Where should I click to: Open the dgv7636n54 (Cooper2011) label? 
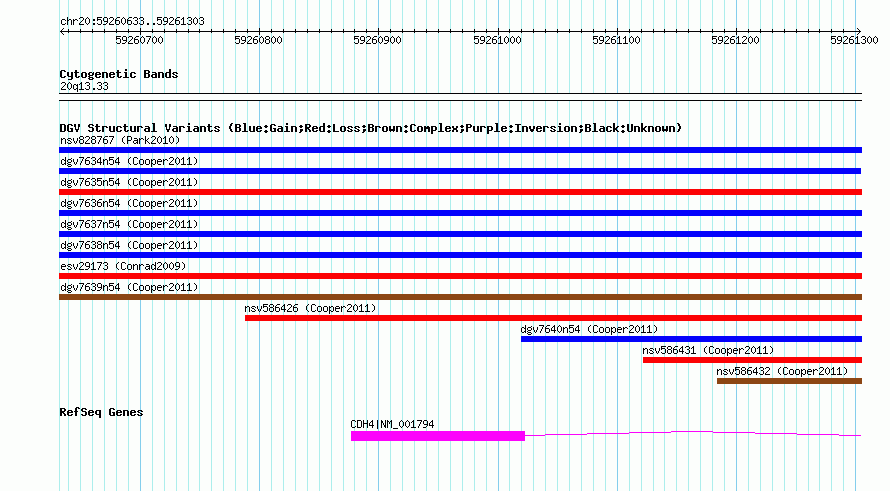(x=129, y=203)
